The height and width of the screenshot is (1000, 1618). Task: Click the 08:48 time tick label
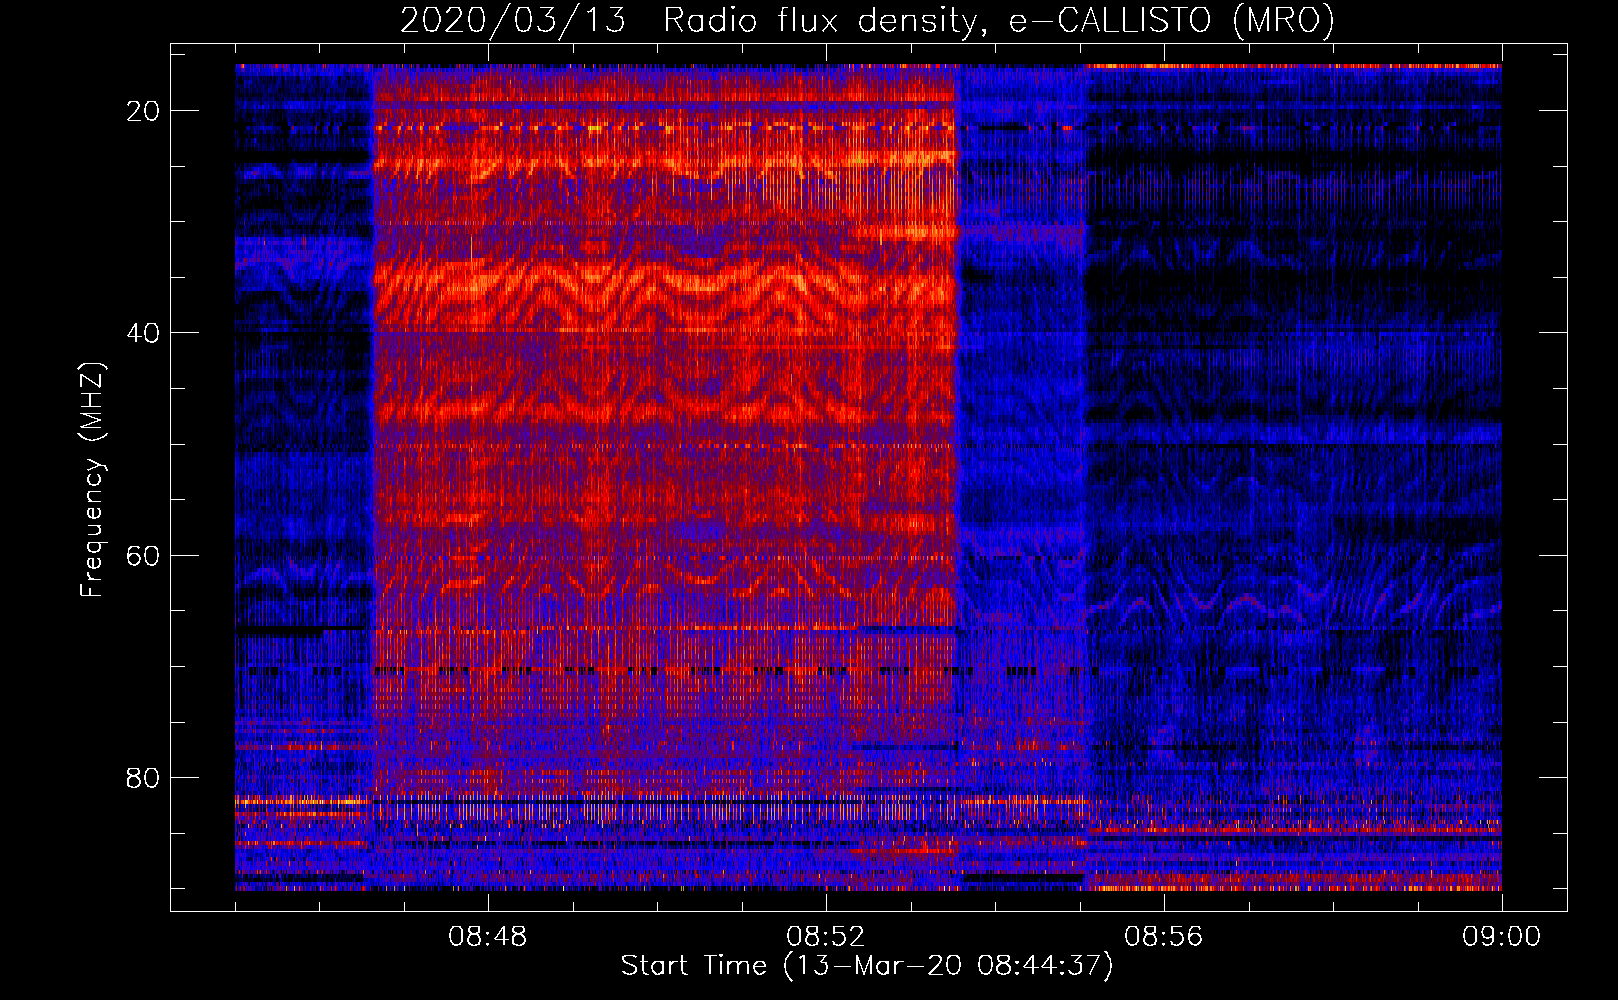[x=488, y=937]
